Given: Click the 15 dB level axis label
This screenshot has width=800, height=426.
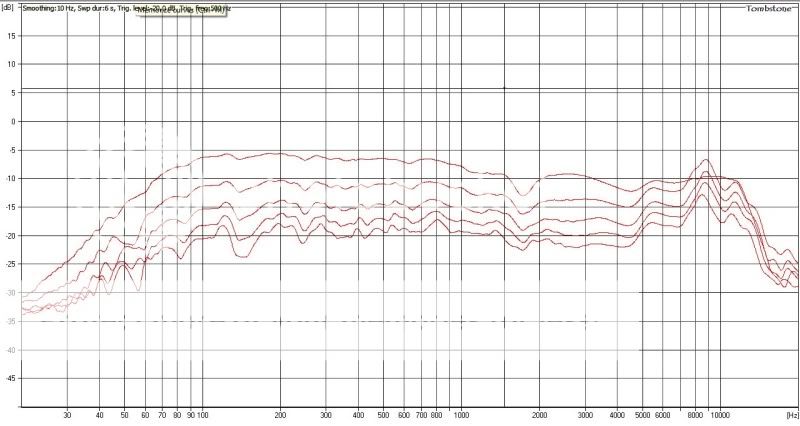Looking at the screenshot, I should pyautogui.click(x=12, y=35).
